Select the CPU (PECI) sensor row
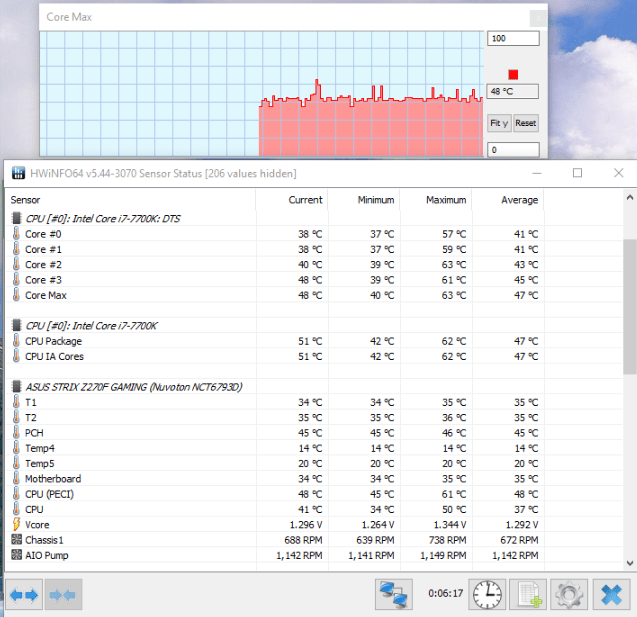This screenshot has width=637, height=617. coord(314,494)
